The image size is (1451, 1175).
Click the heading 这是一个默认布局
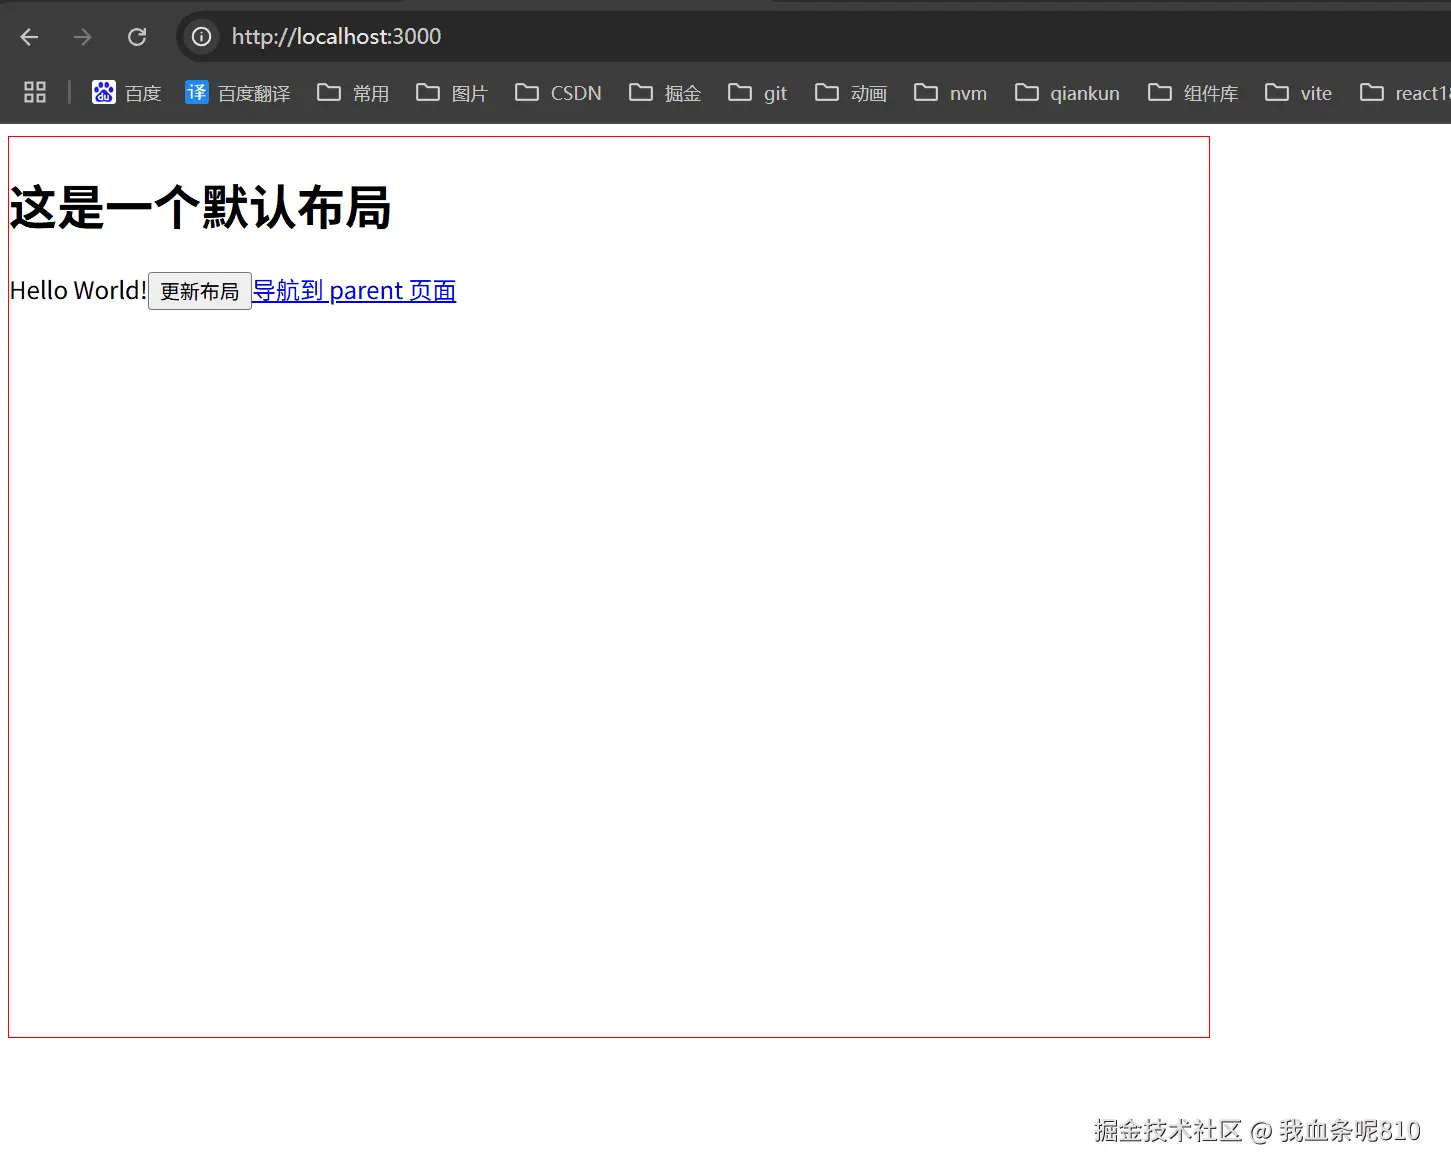[x=200, y=208]
